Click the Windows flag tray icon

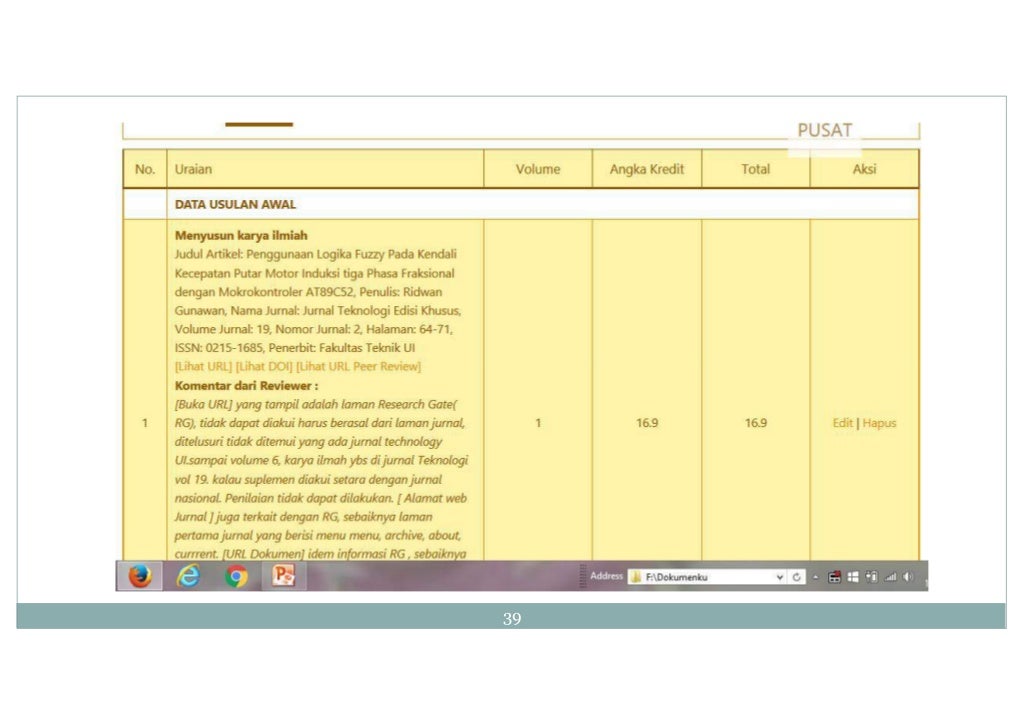coord(853,577)
